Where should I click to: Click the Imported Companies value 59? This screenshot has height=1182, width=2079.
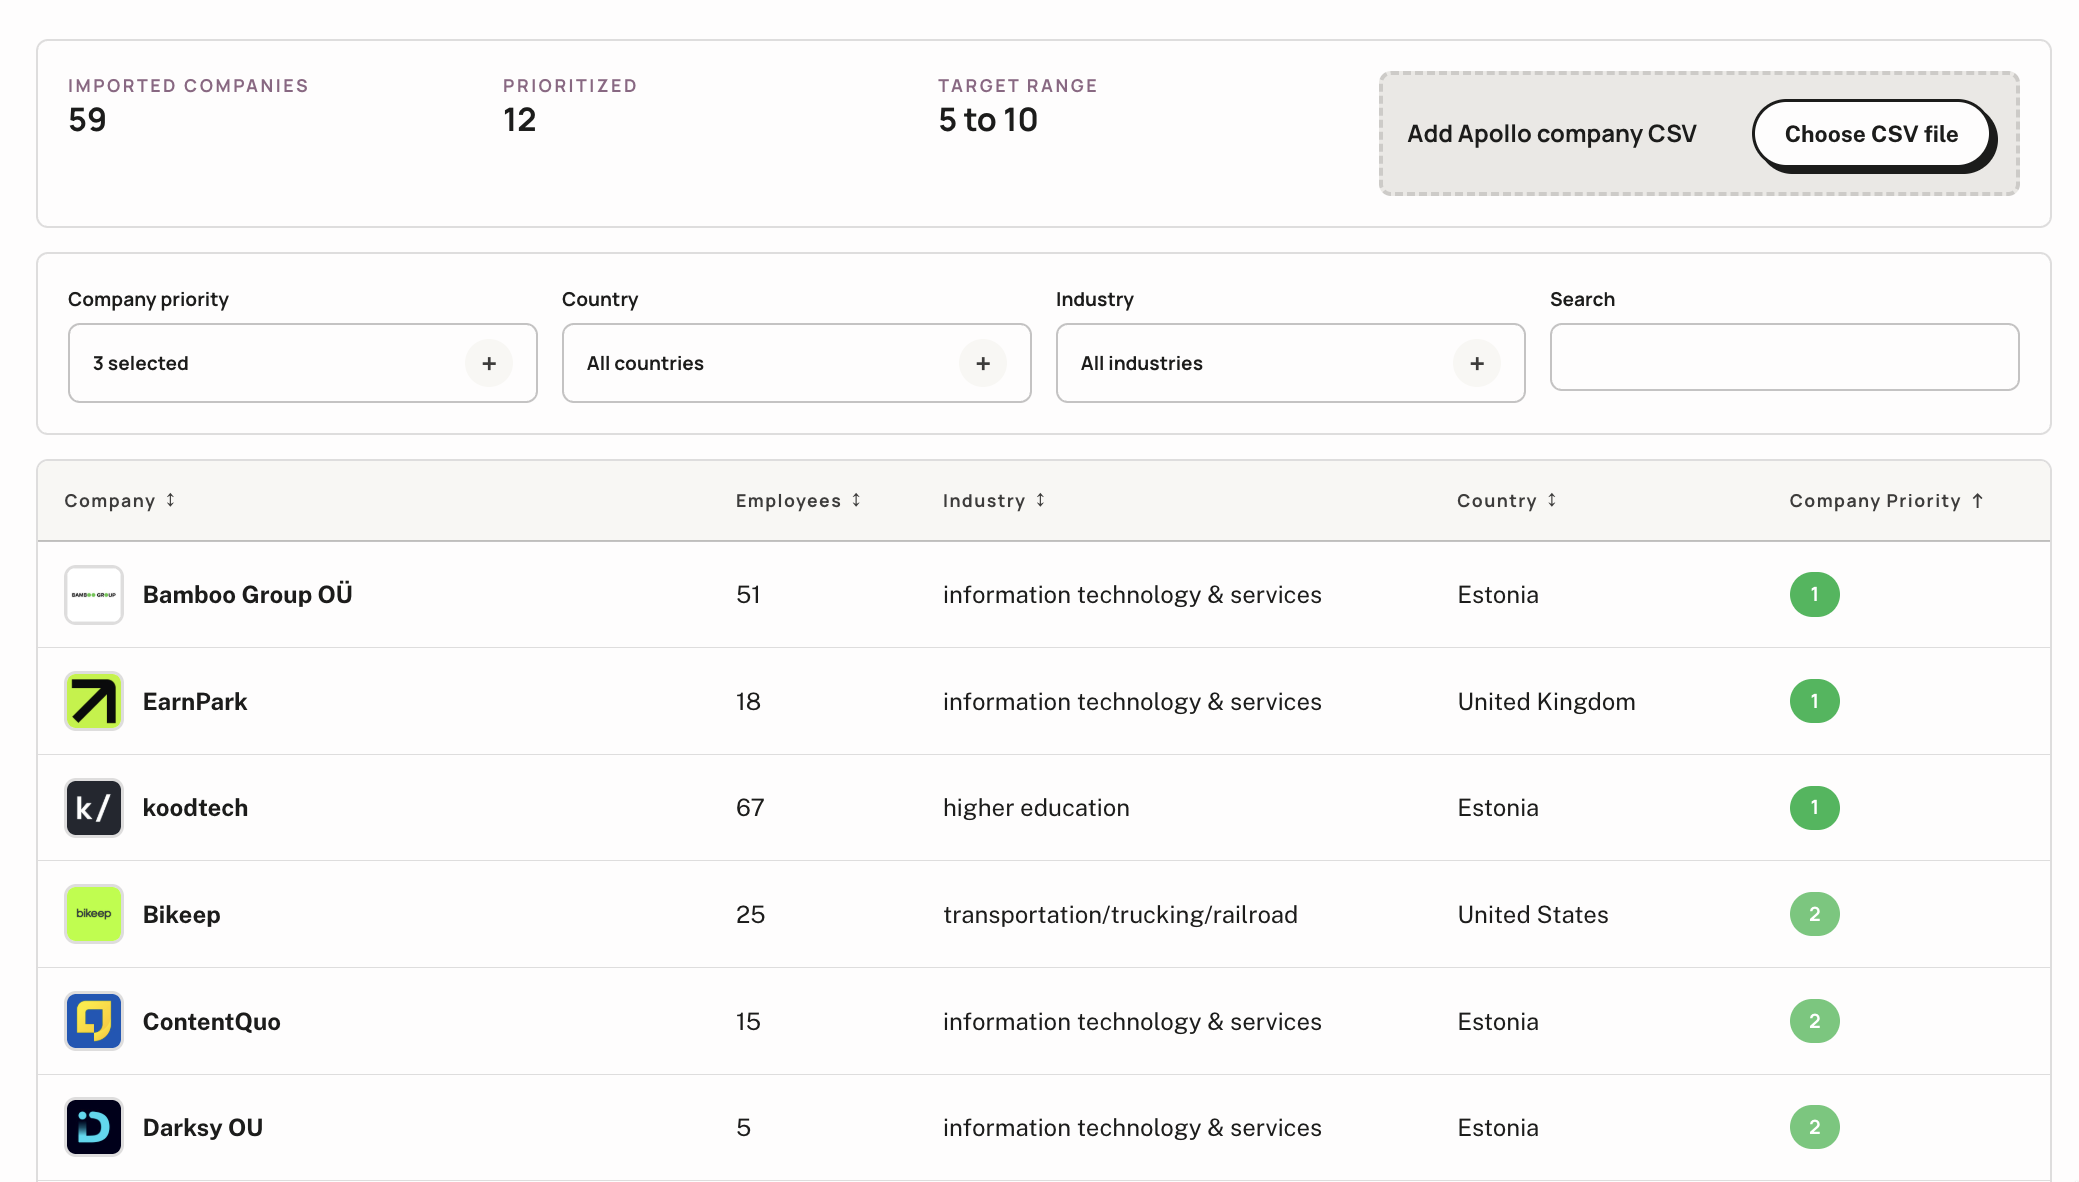coord(87,120)
